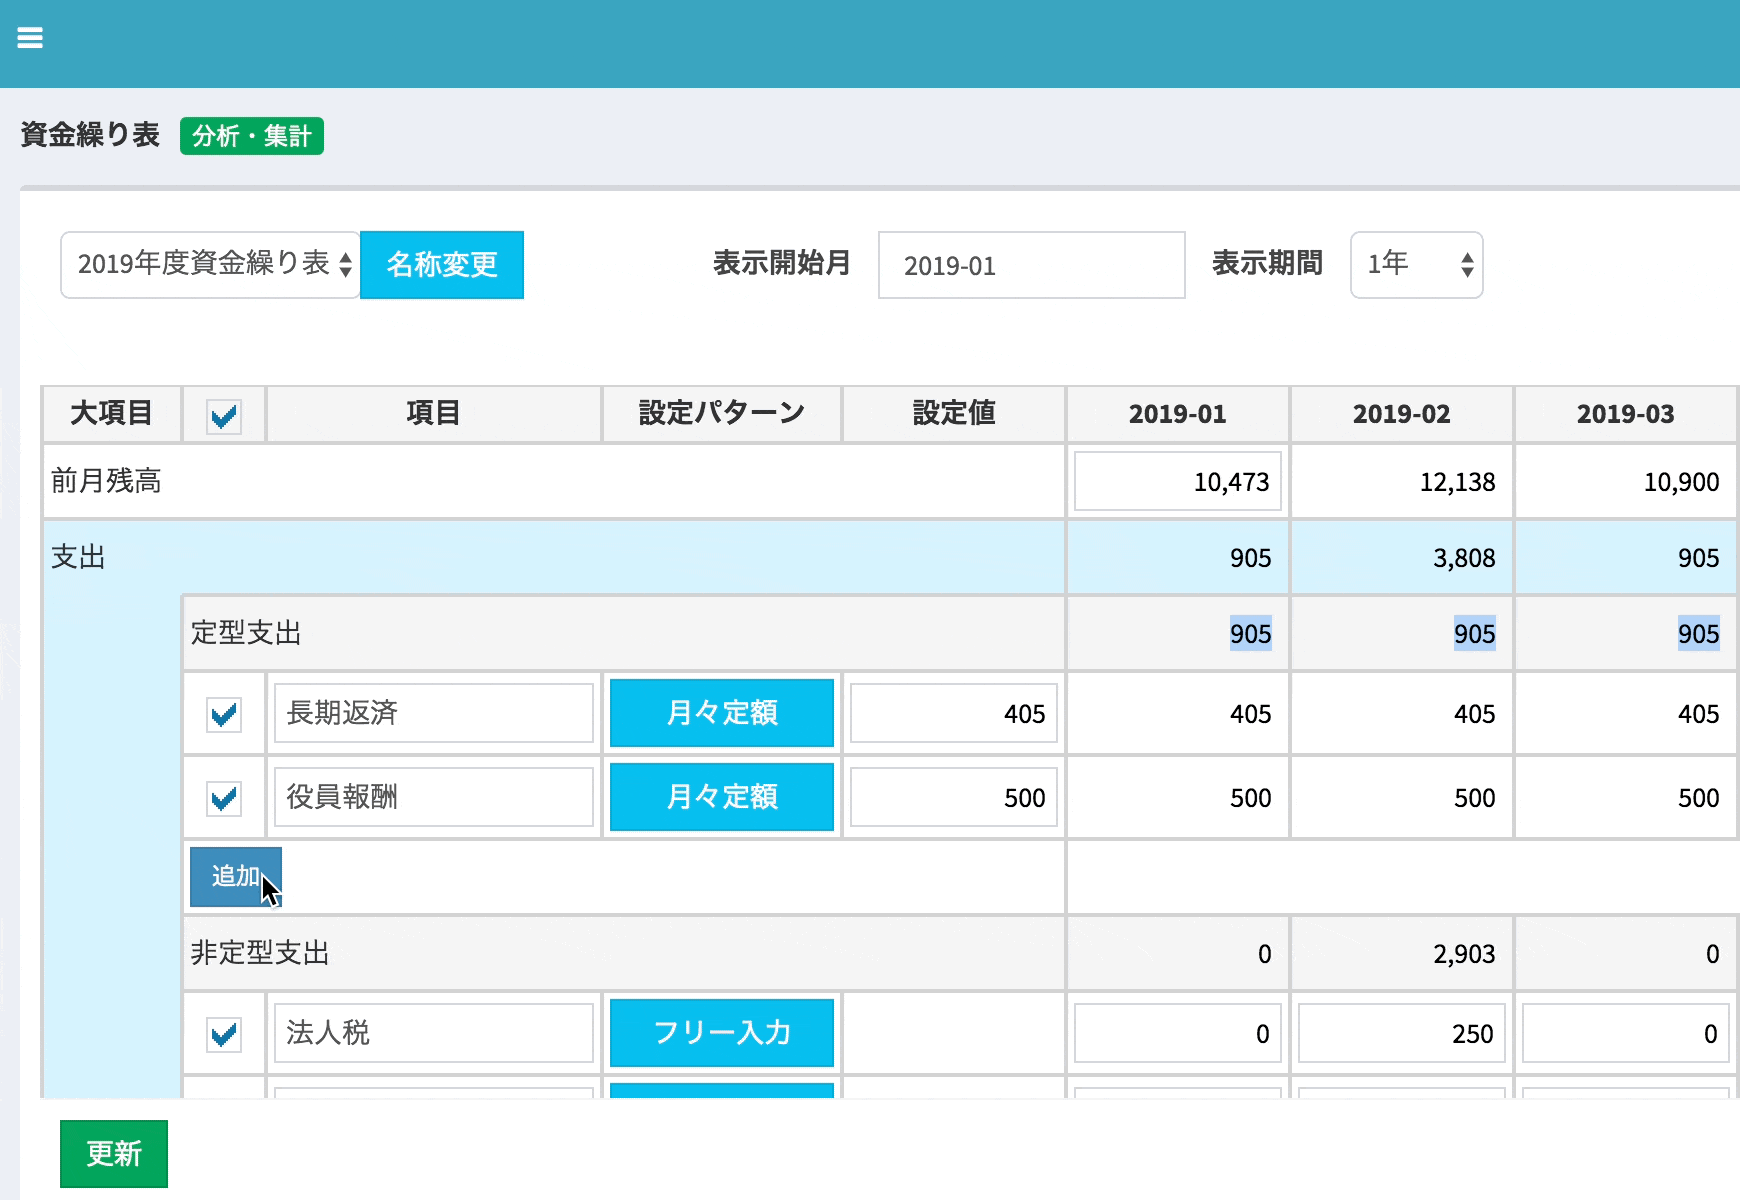1740x1200 pixels.
Task: Select the 2019-03 column header
Action: (x=1625, y=414)
